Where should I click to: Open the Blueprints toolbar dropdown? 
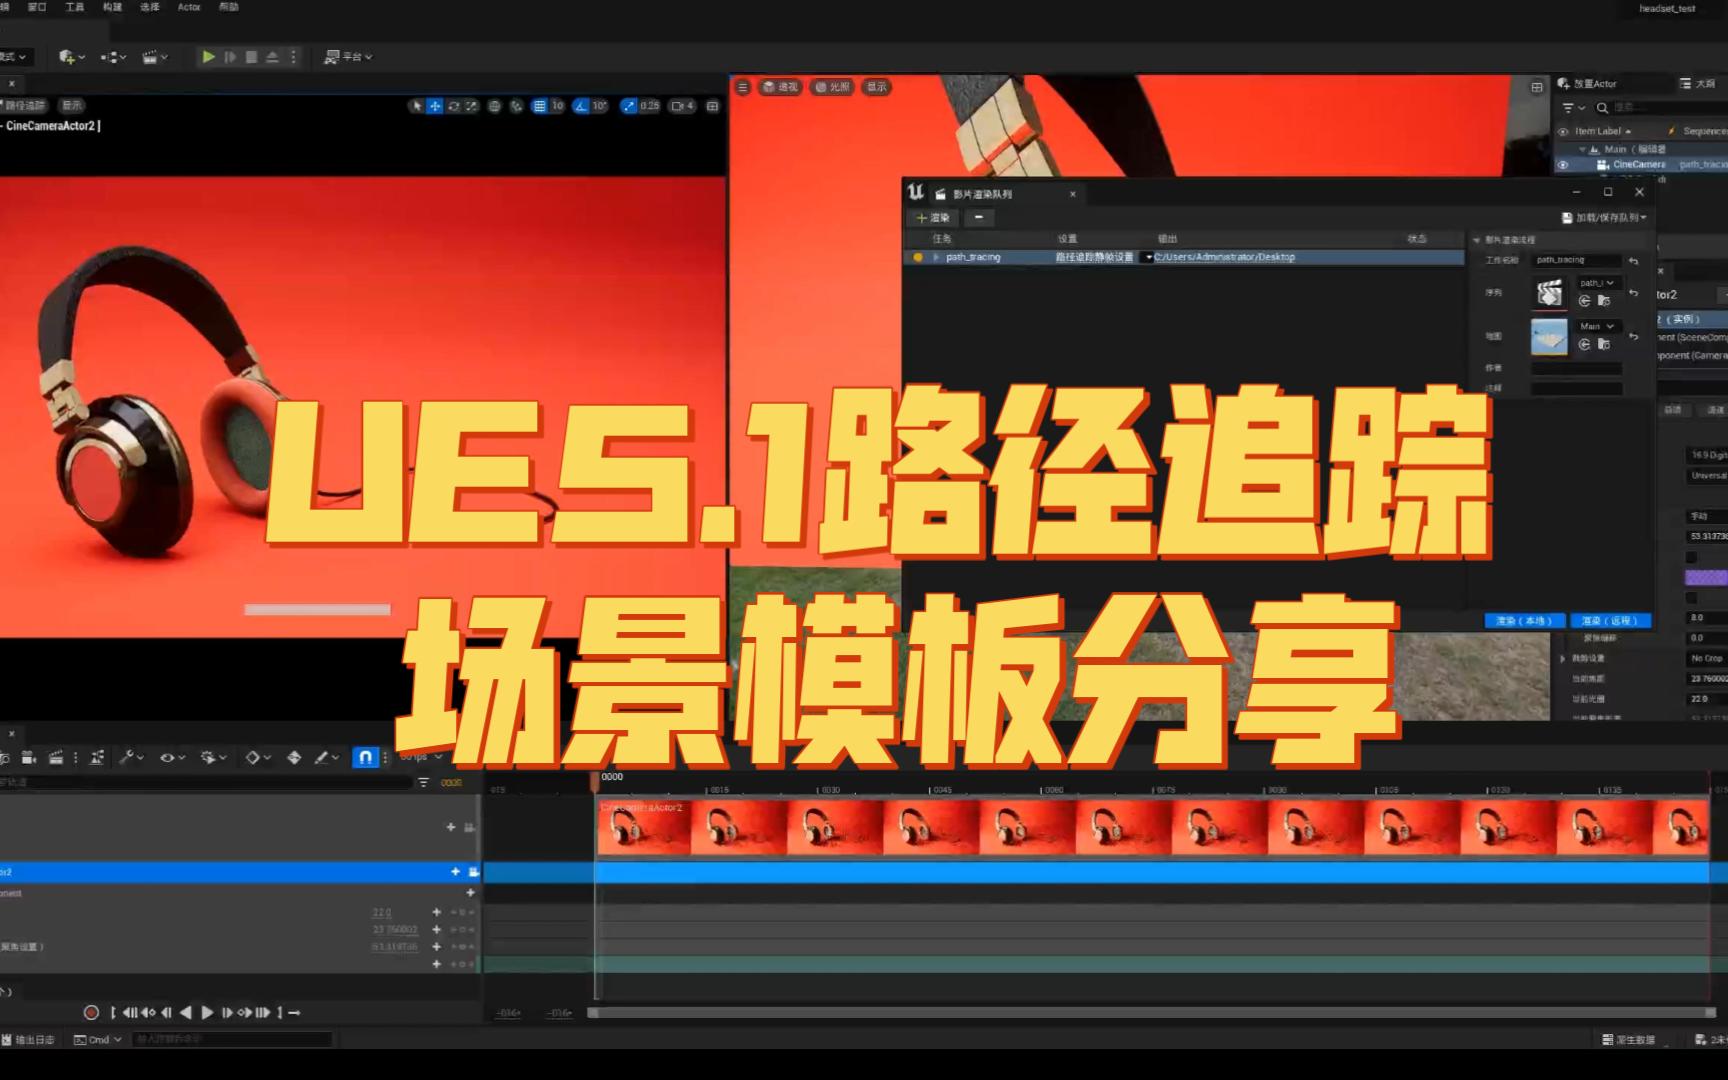[x=113, y=57]
